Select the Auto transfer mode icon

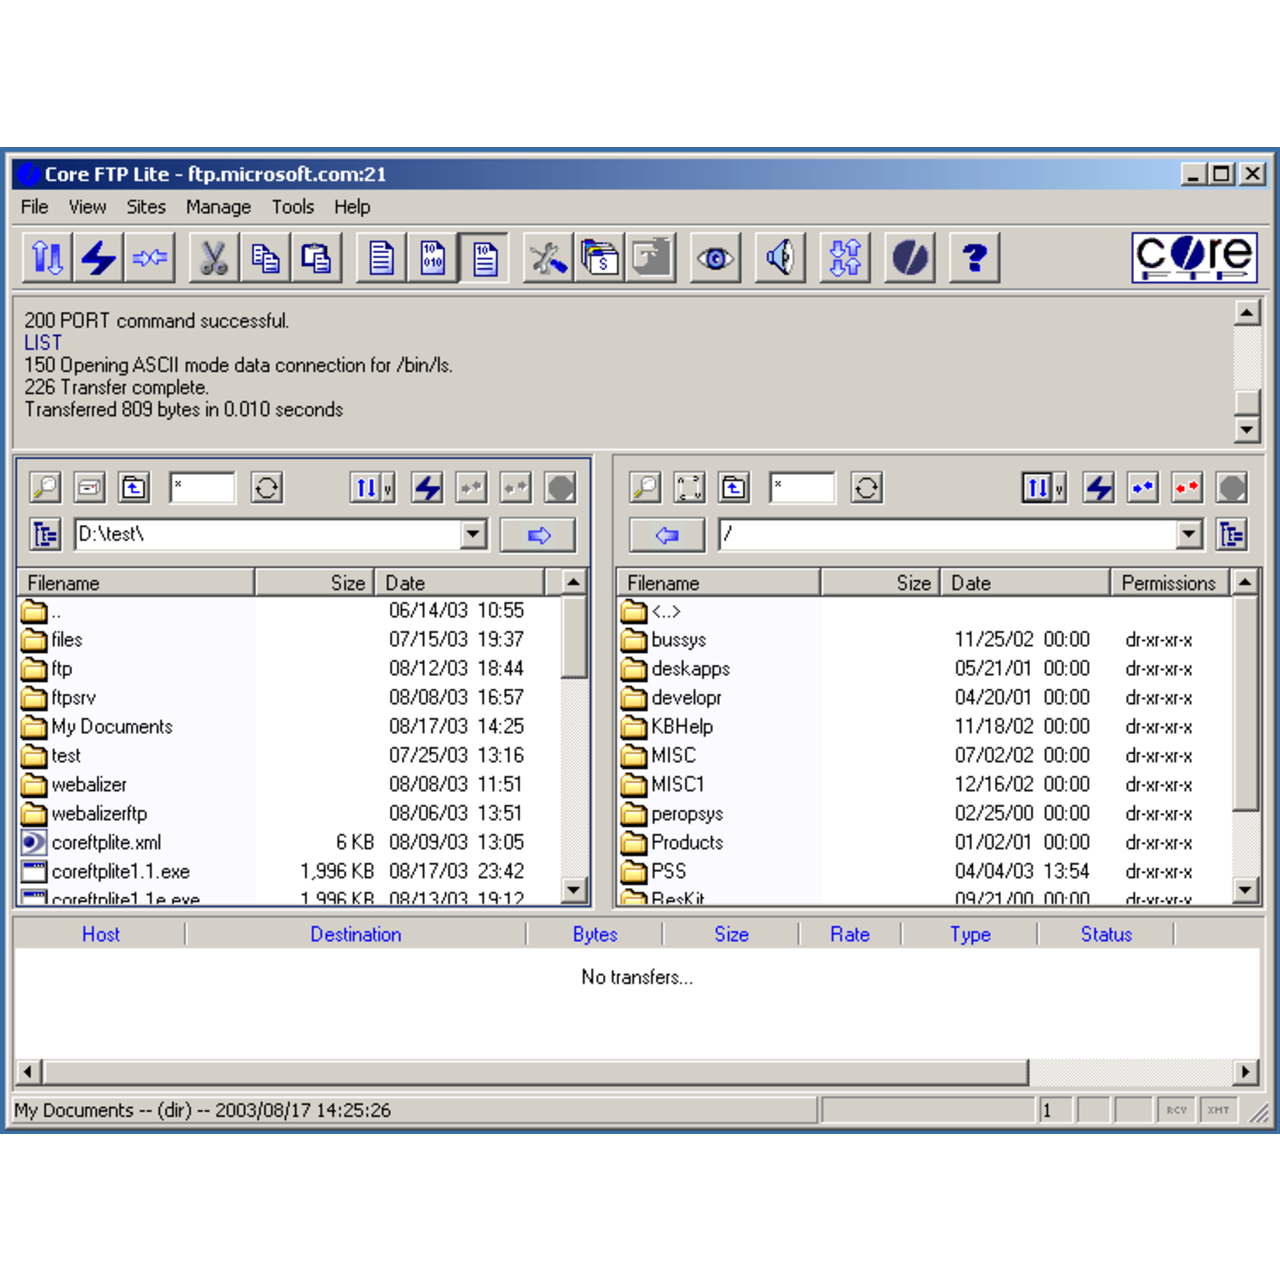pos(485,258)
